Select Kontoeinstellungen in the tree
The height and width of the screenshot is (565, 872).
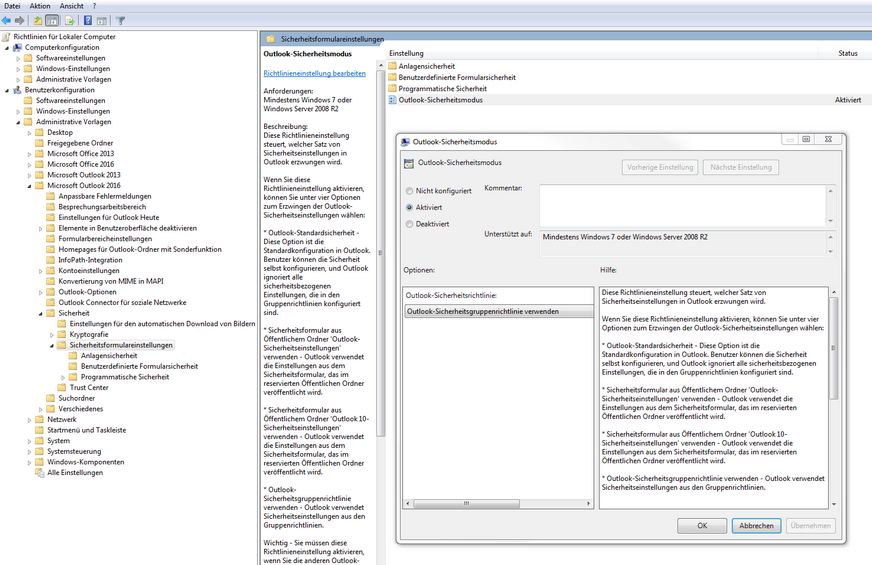(89, 271)
